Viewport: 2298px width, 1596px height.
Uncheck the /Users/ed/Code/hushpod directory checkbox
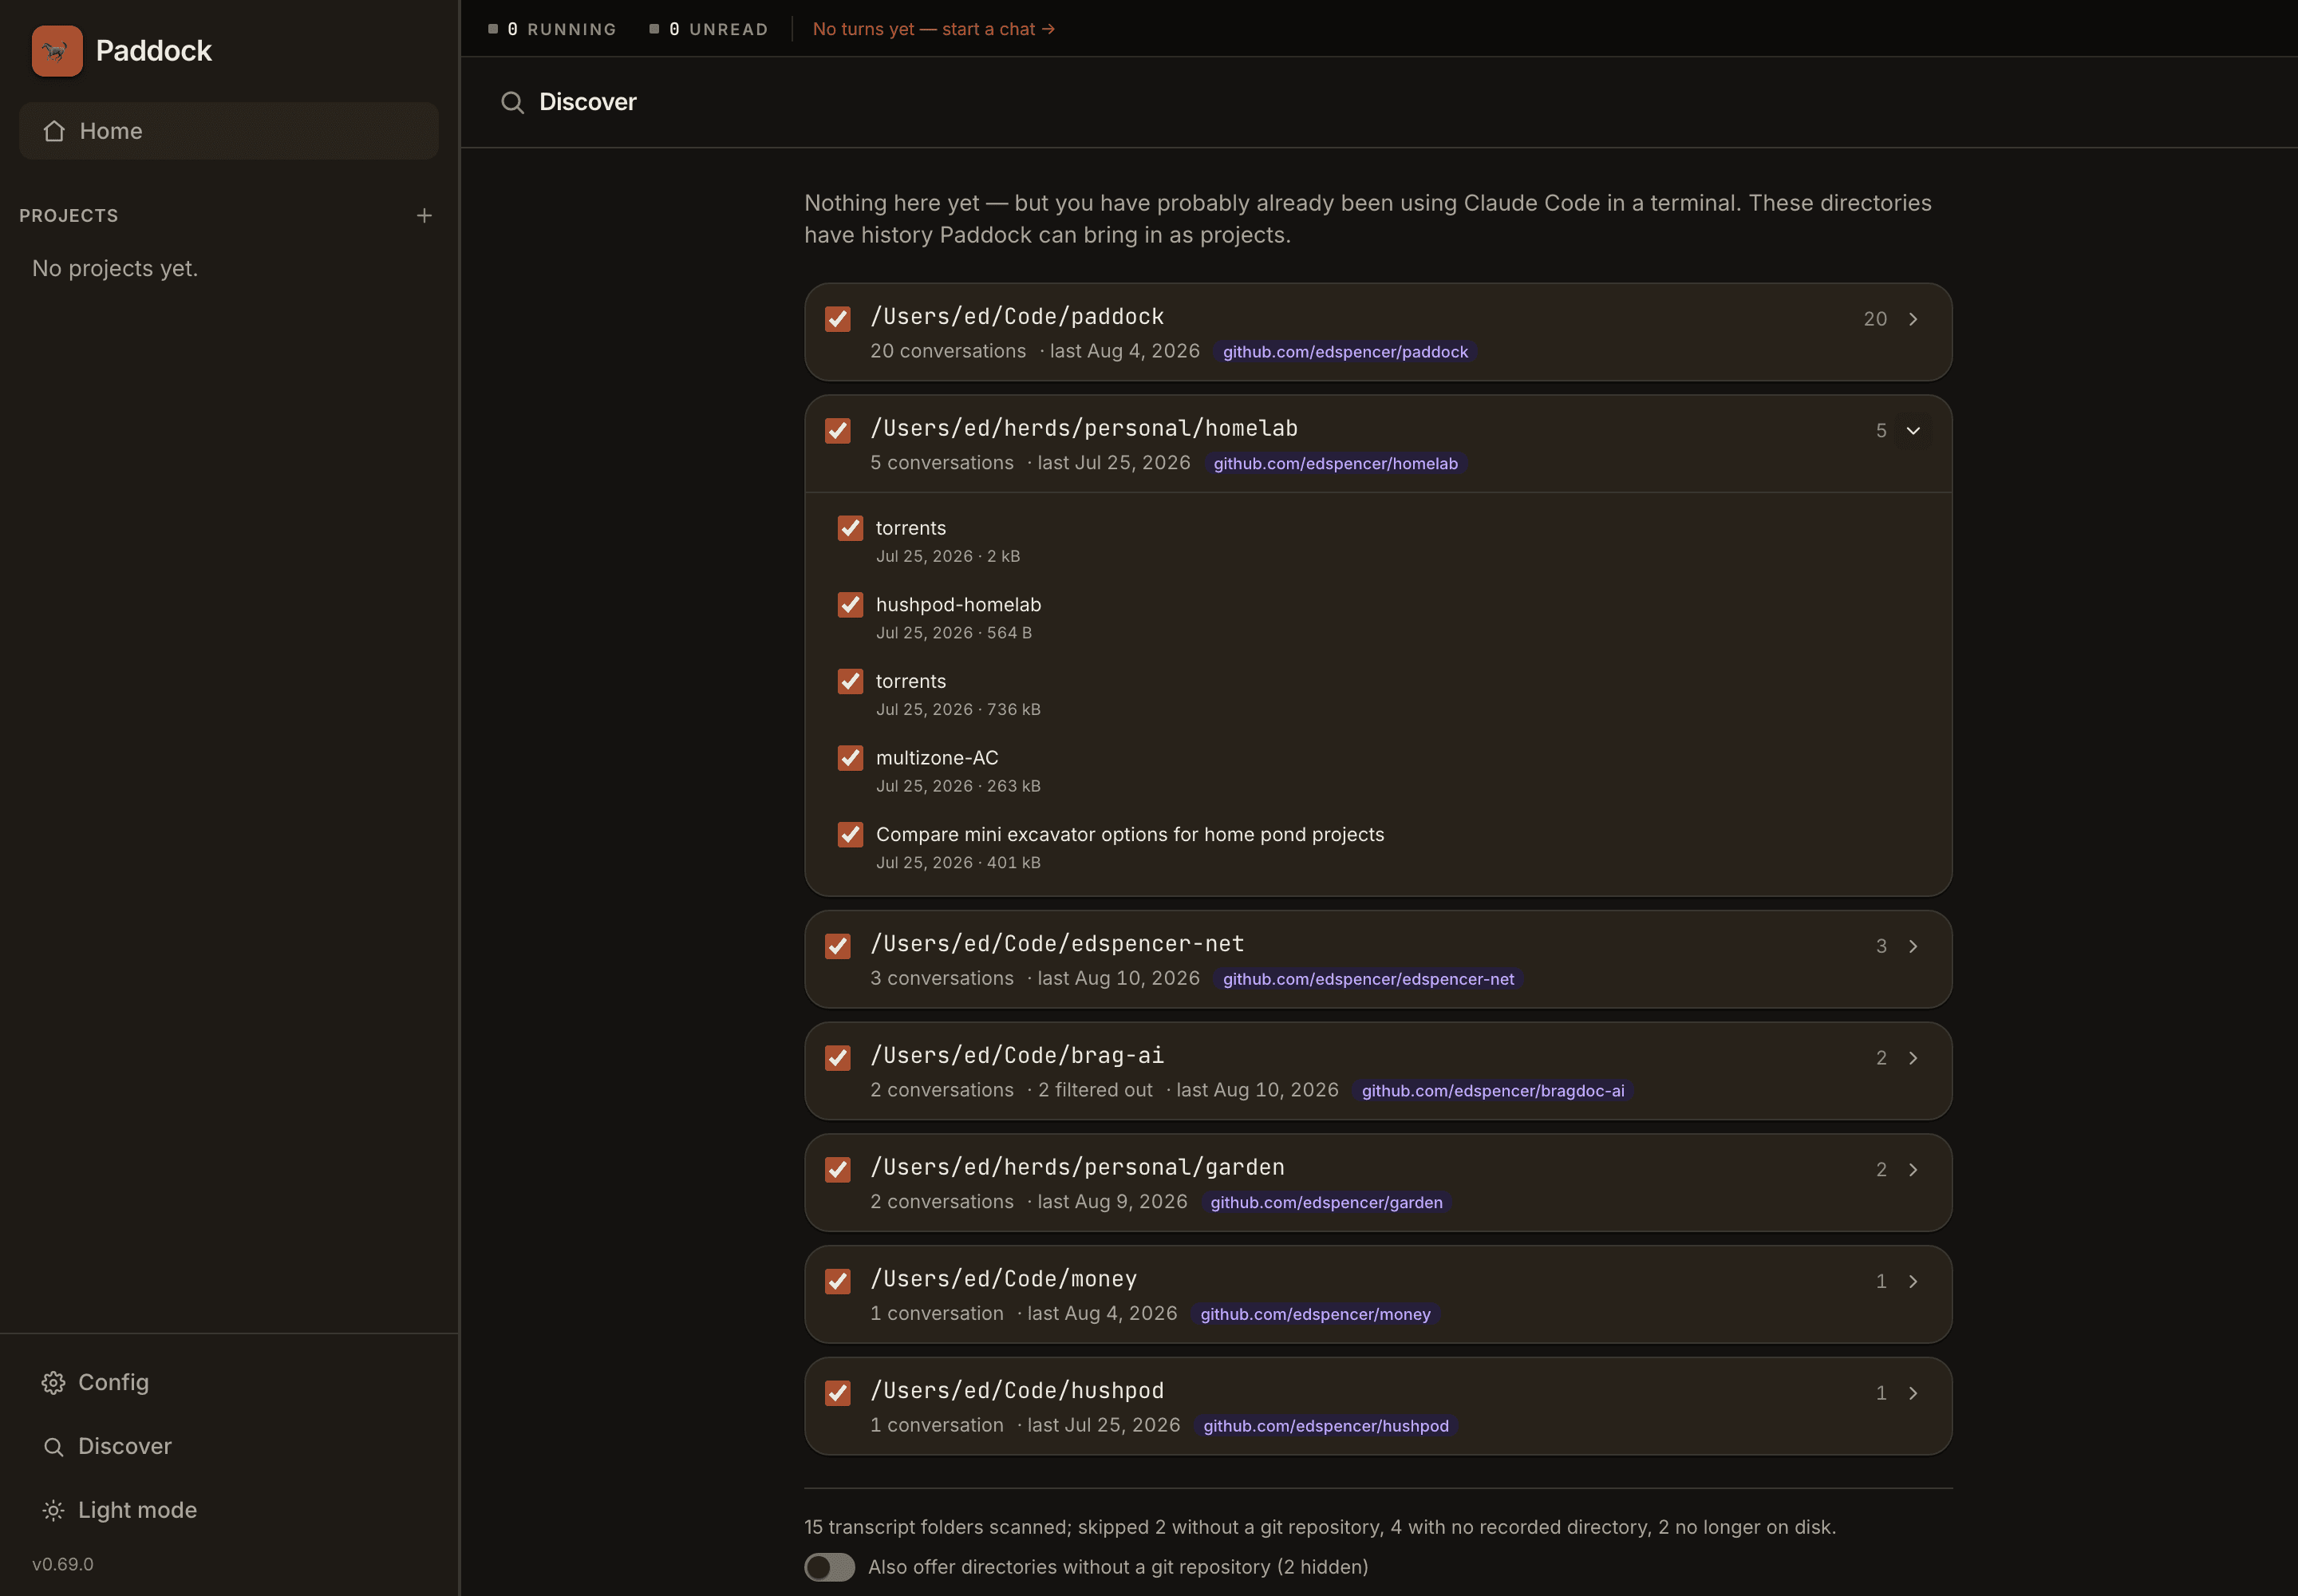[838, 1393]
